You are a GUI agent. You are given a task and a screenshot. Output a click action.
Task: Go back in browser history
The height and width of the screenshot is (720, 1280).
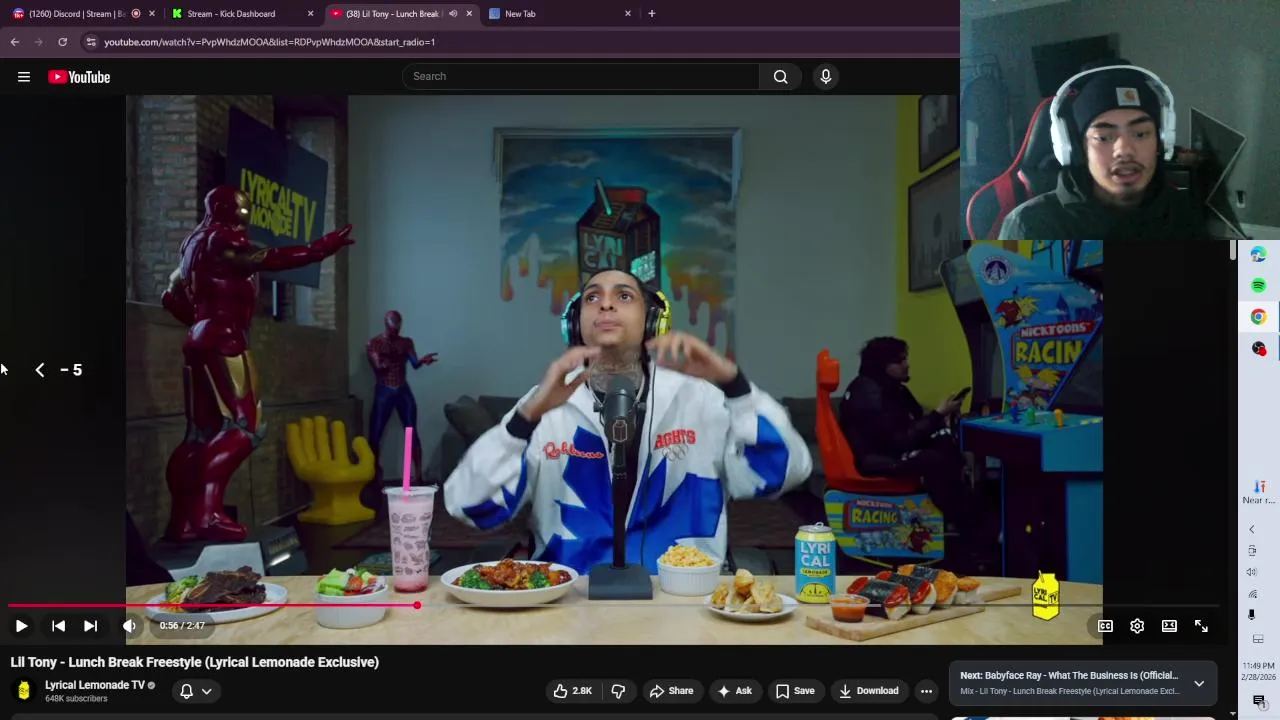tap(14, 42)
